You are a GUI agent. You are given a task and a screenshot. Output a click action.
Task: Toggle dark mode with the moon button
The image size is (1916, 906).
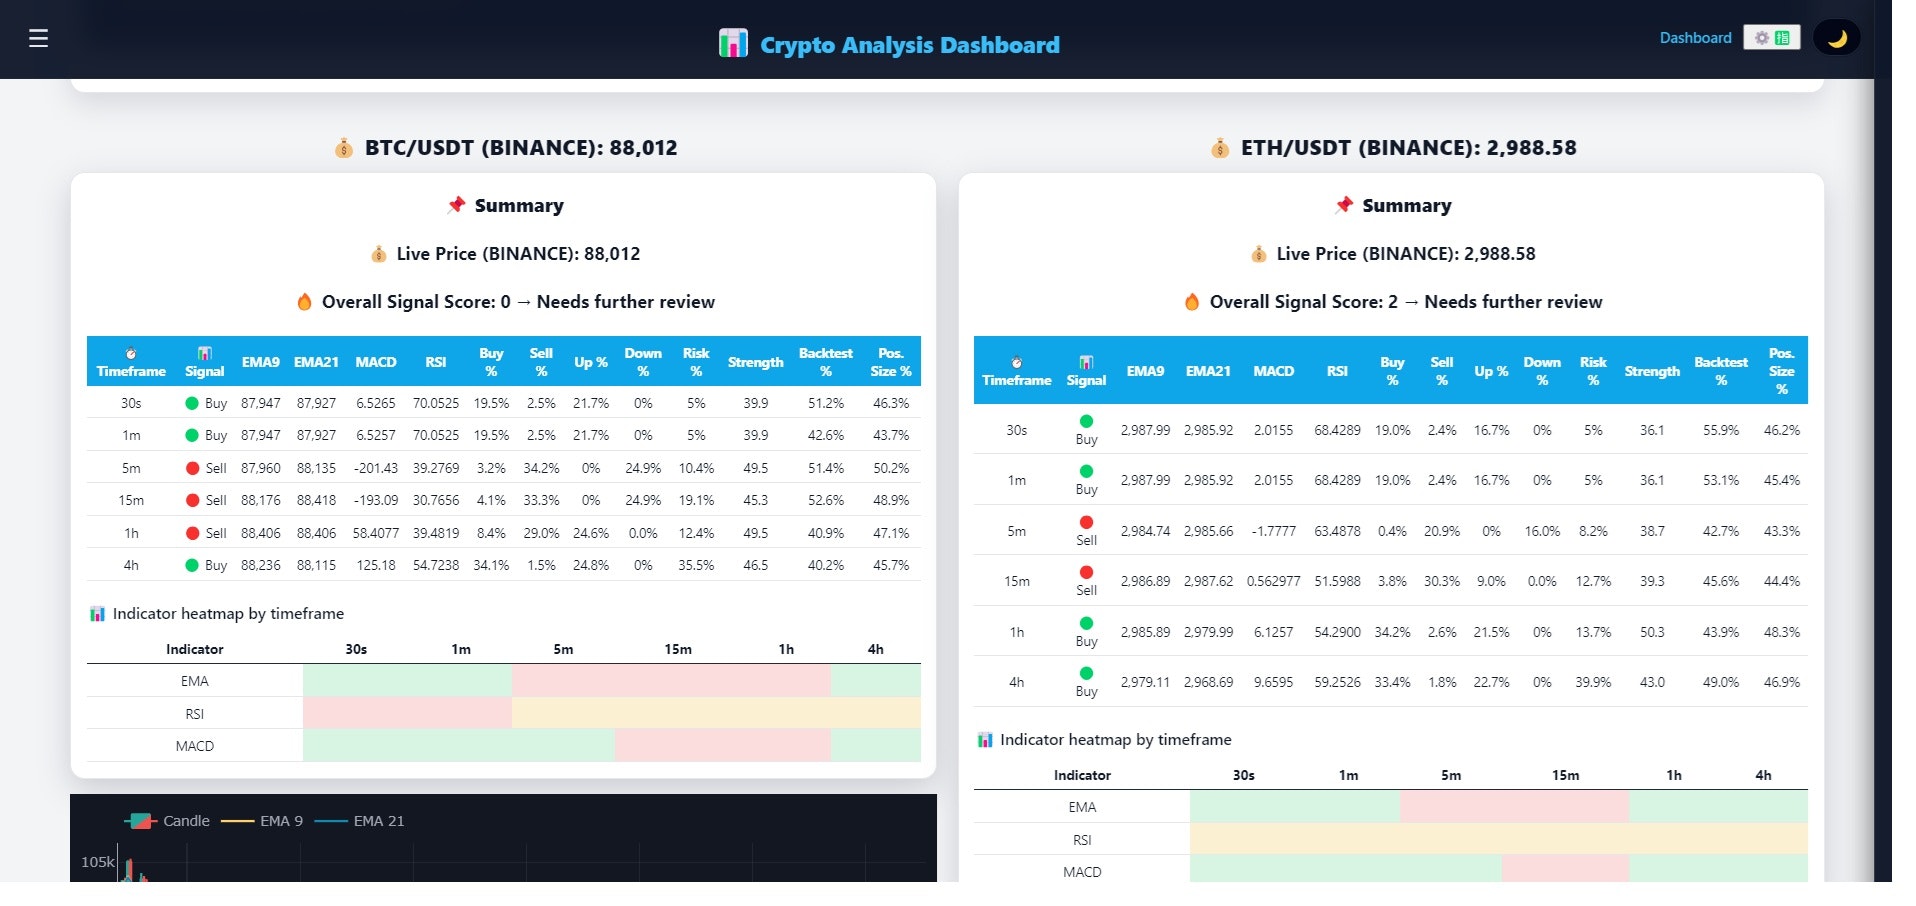[x=1837, y=37]
